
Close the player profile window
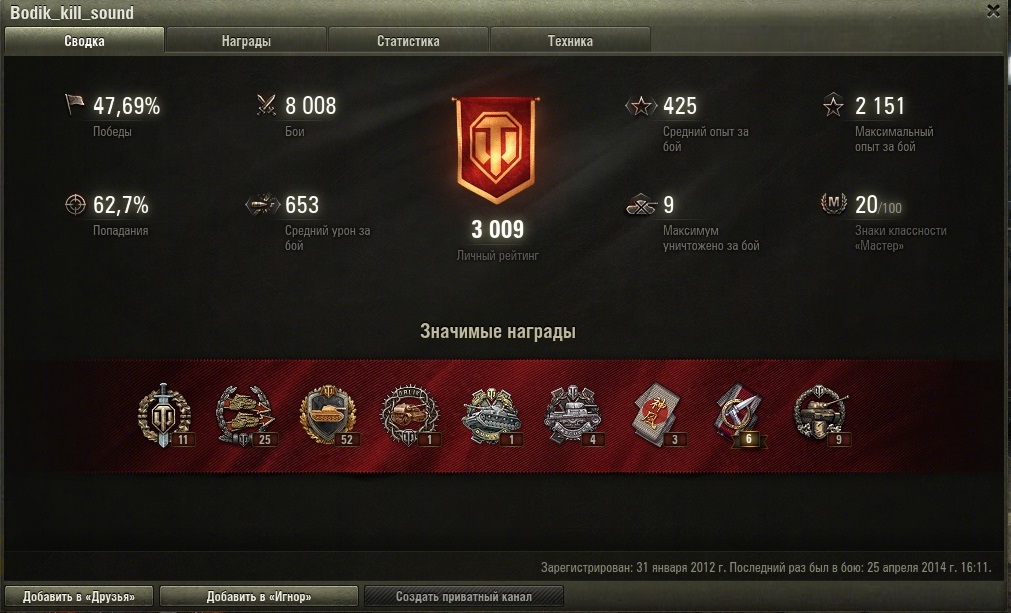(994, 11)
